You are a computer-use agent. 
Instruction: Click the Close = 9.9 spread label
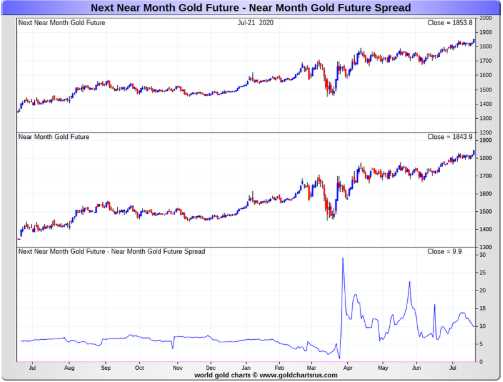[444, 251]
